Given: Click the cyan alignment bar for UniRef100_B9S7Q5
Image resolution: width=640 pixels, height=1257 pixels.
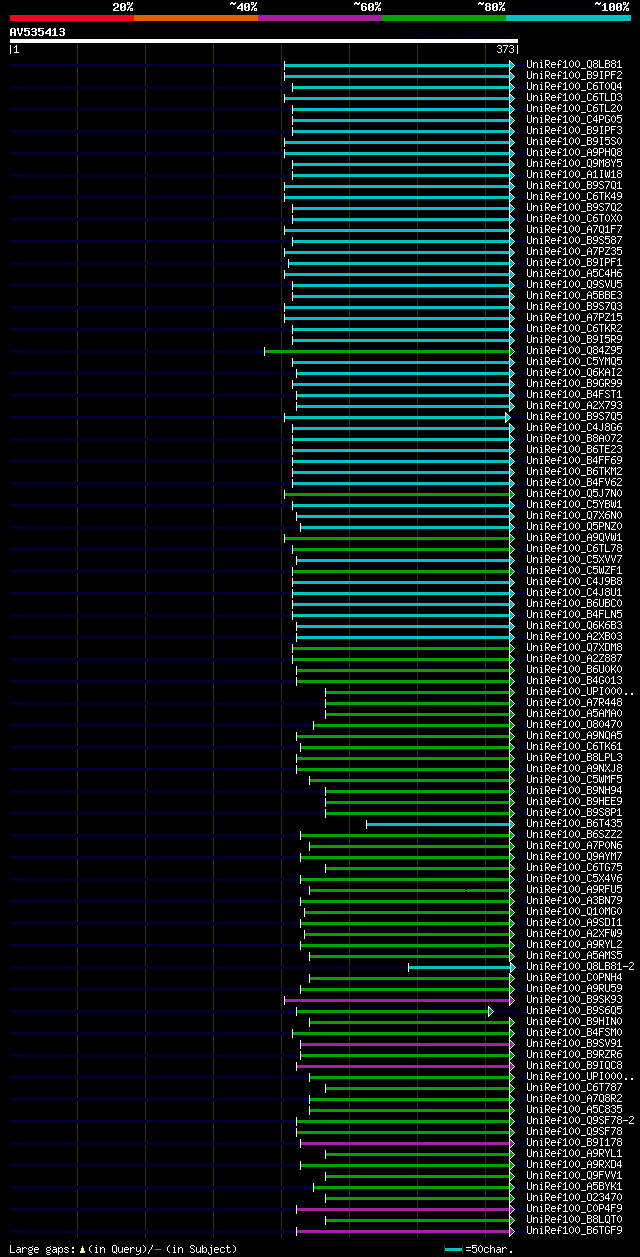Looking at the screenshot, I should pyautogui.click(x=397, y=417).
